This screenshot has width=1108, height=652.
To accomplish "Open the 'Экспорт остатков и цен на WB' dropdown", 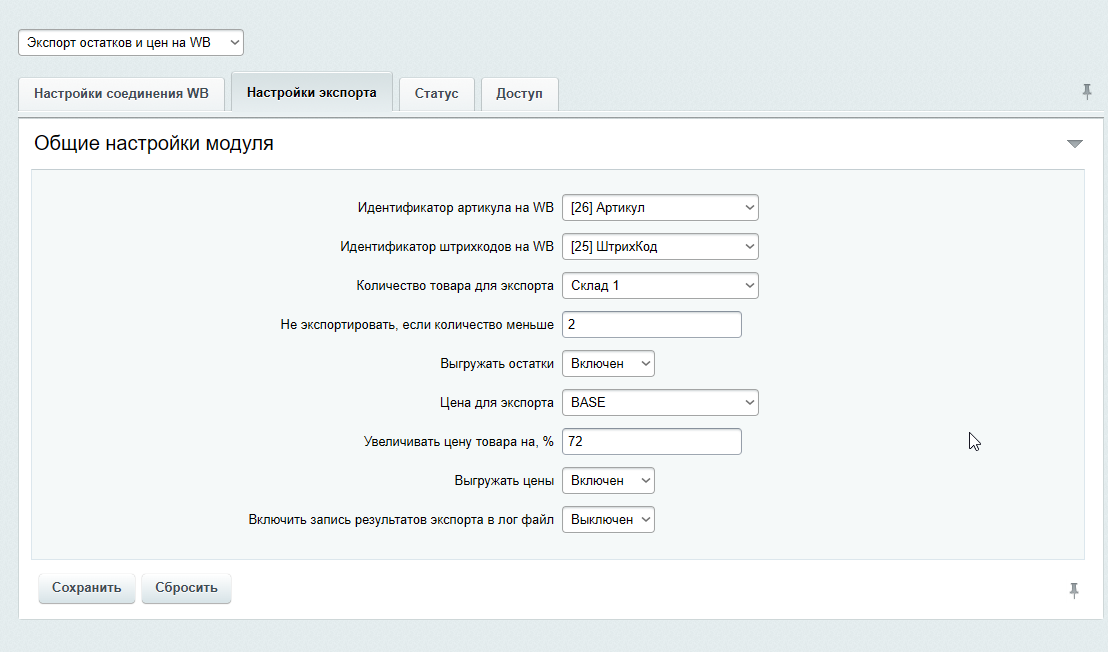I will click(x=131, y=43).
